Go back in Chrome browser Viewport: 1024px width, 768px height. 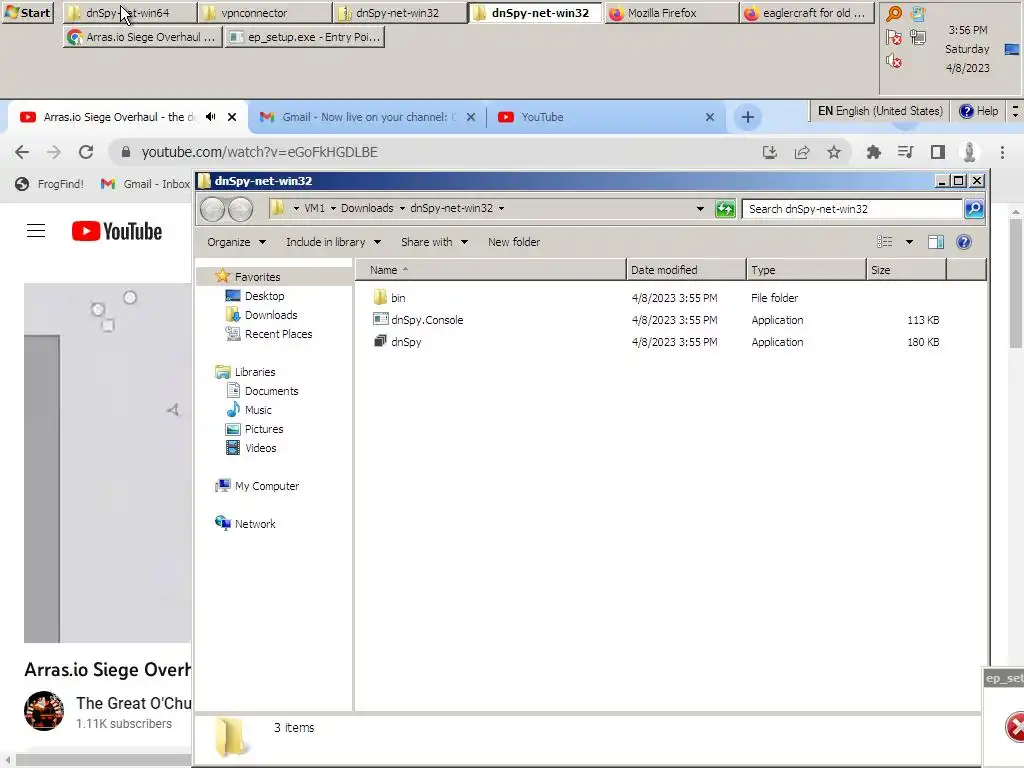pyautogui.click(x=22, y=152)
